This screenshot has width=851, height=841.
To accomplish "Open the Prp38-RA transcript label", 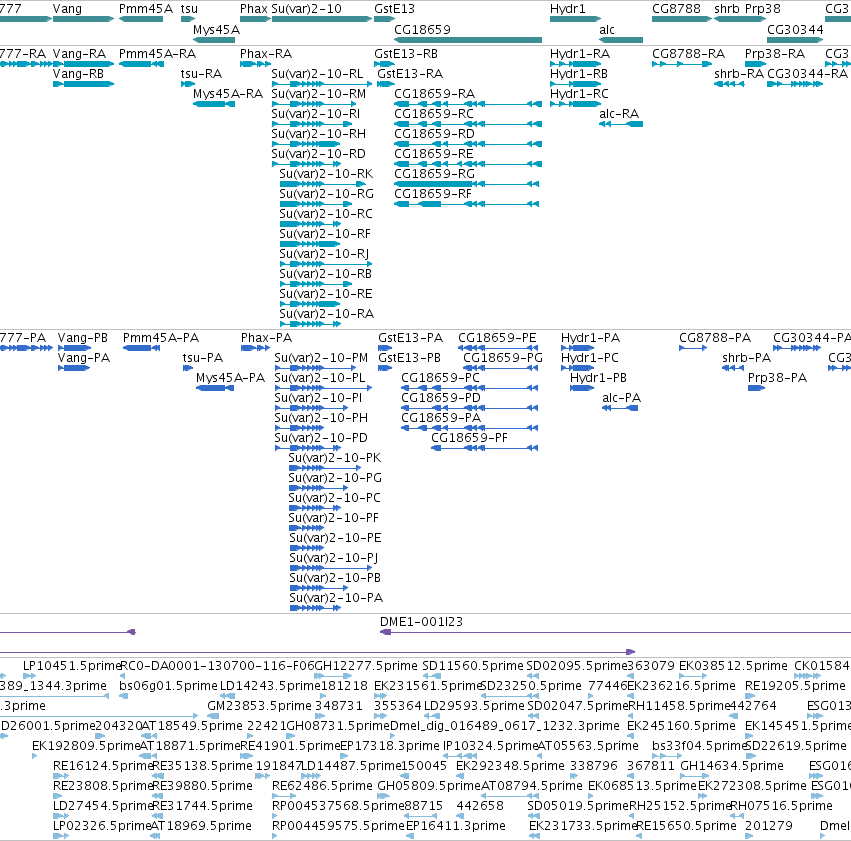I will point(775,54).
